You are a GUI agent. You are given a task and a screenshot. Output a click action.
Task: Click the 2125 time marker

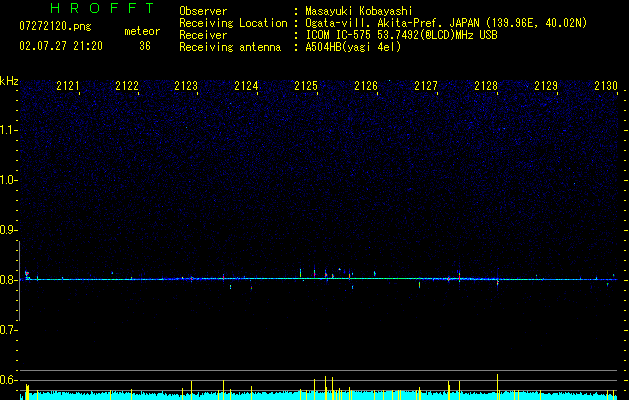click(x=306, y=86)
